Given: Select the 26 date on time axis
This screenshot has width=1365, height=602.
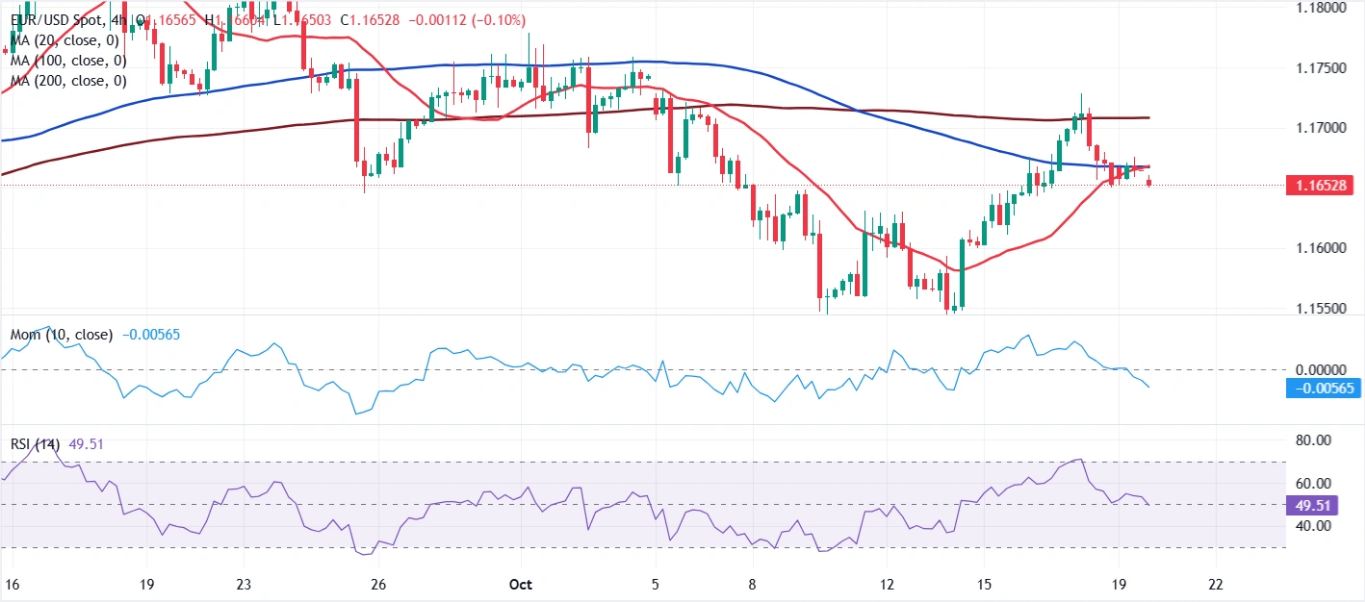Looking at the screenshot, I should [x=377, y=583].
